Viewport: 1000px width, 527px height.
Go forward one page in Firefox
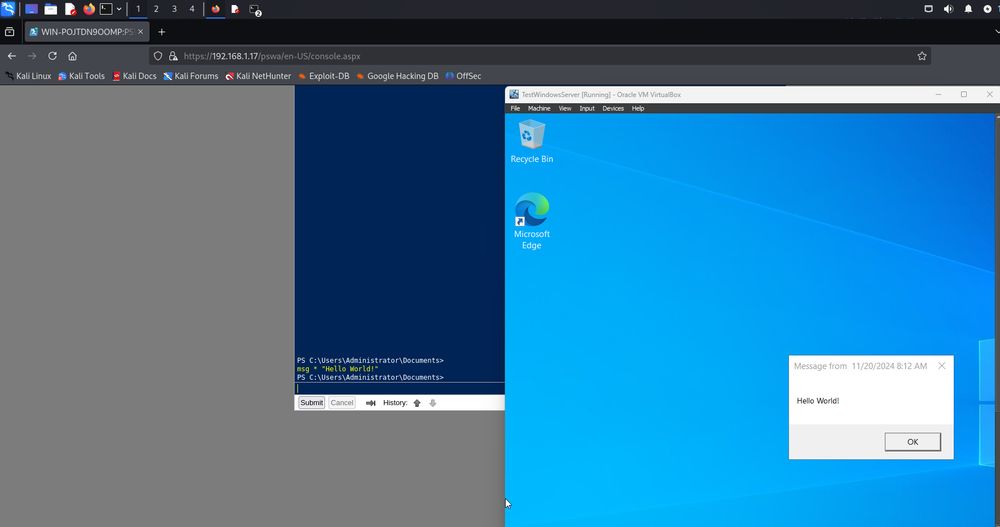pyautogui.click(x=32, y=56)
